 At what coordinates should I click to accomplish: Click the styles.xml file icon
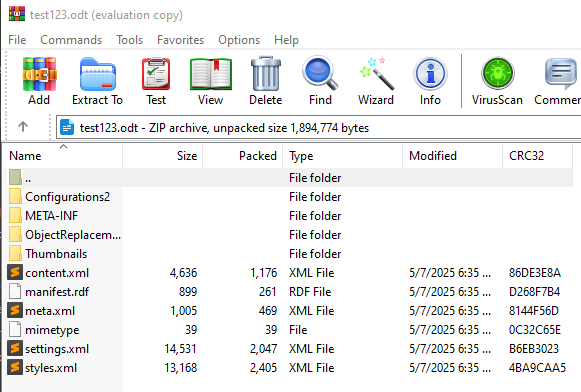coord(15,368)
